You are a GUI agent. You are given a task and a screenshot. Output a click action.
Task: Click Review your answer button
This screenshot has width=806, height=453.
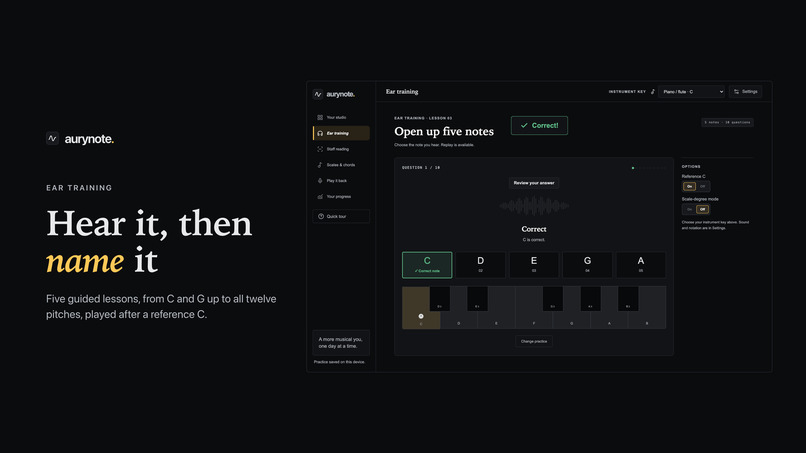[534, 183]
